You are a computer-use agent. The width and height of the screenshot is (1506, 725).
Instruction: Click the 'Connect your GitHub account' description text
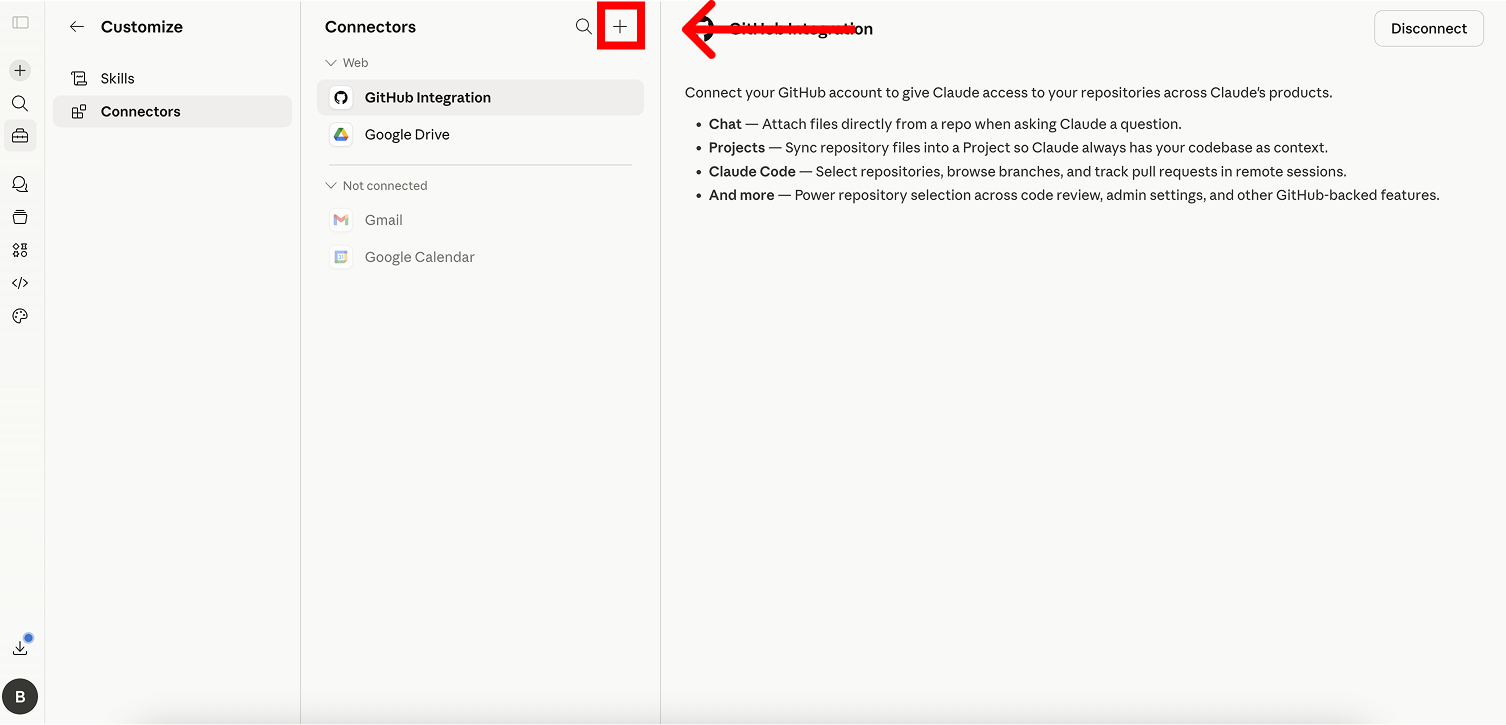pyautogui.click(x=1009, y=93)
